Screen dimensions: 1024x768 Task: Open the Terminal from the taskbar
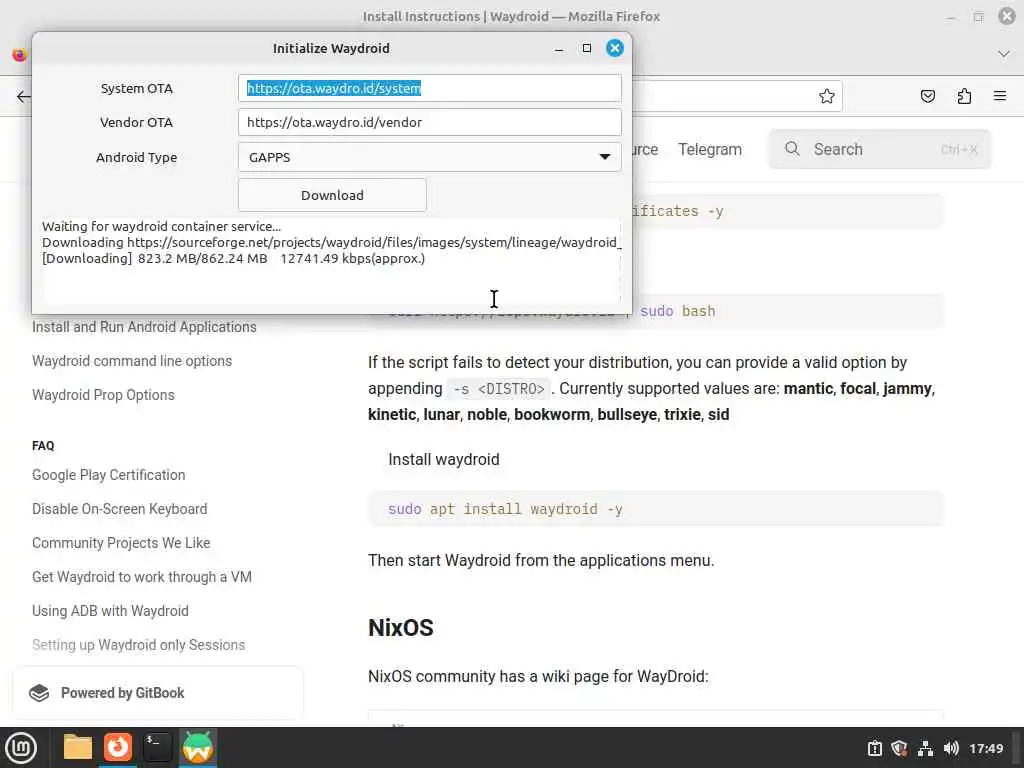pos(157,747)
